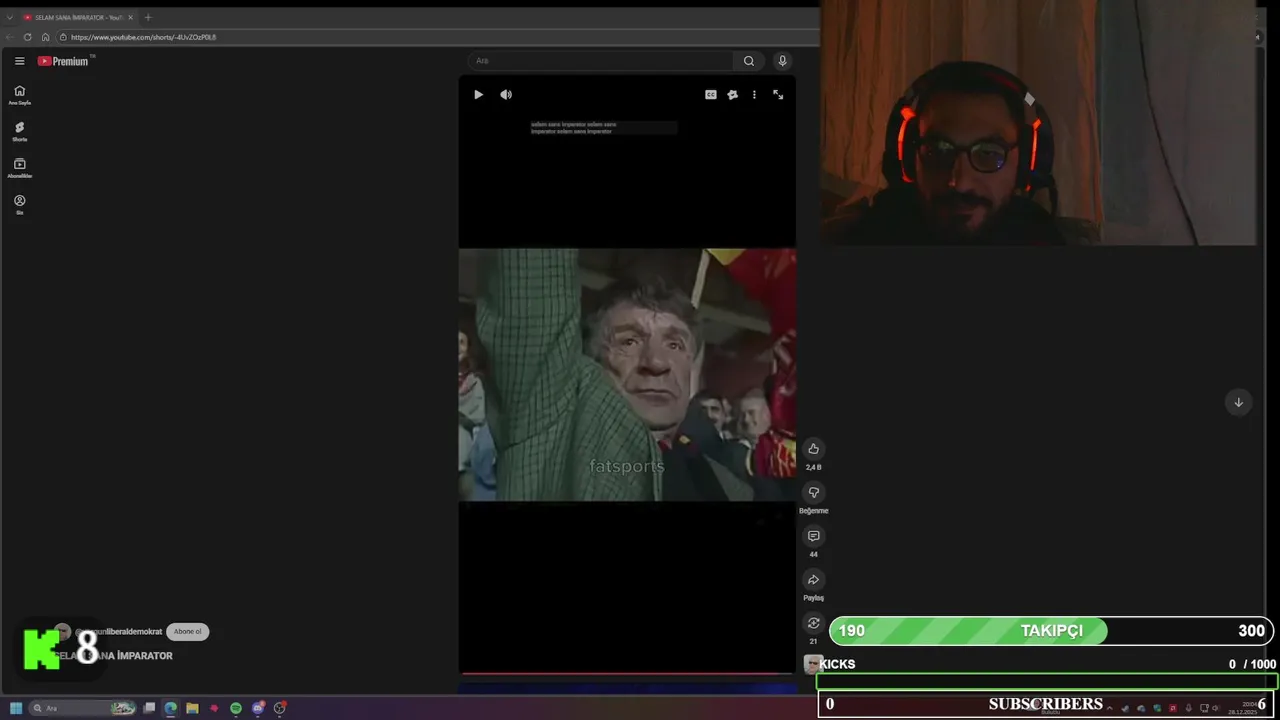Expand the browser tab list chevron
This screenshot has width=1280, height=720.
click(x=9, y=17)
